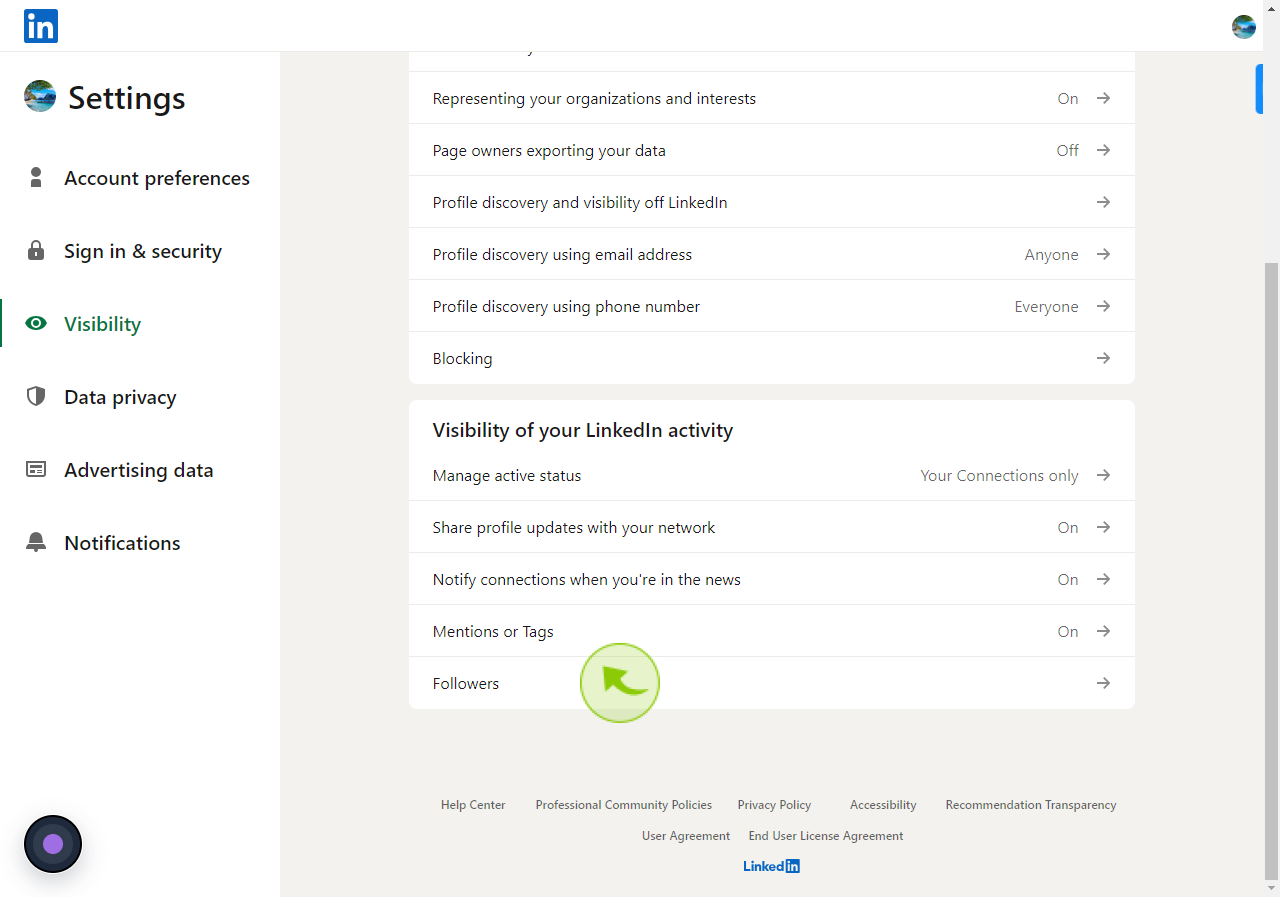Screen dimensions: 1280x897
Task: Open Profile discovery using email address
Action: tap(772, 254)
